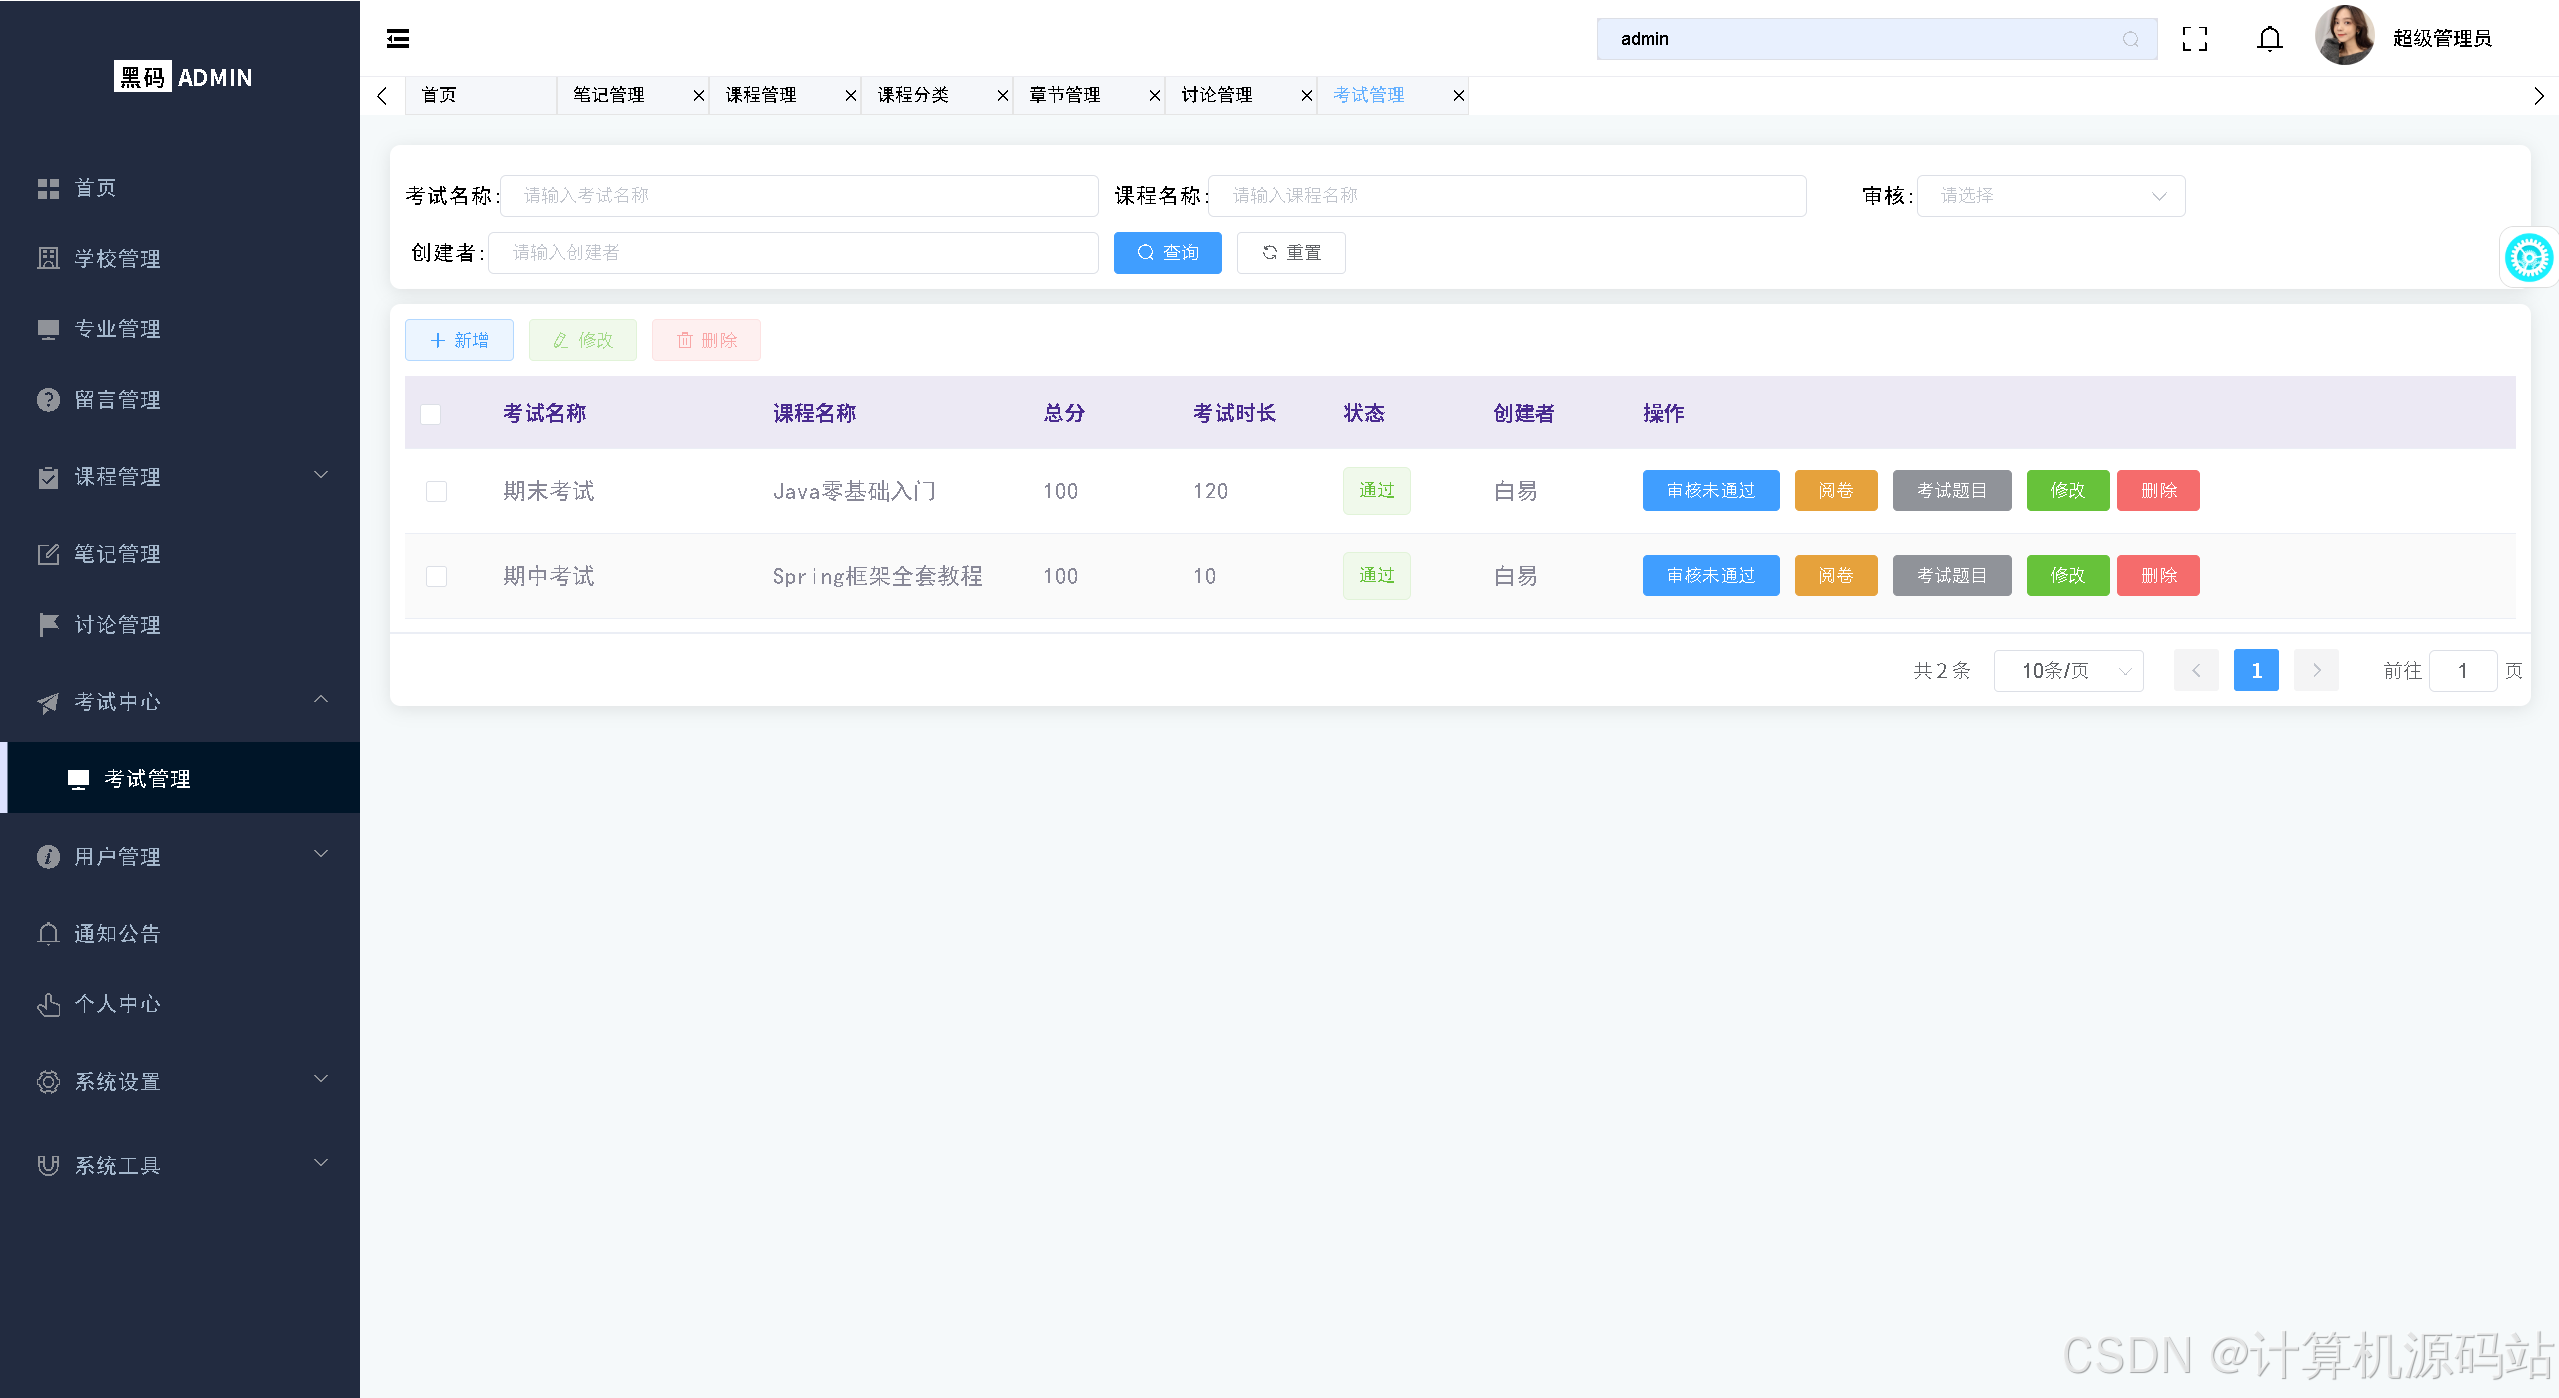Screen dimensions: 2559x1398
Task: Click 阅卷 on the 期末考试 row
Action: click(x=1834, y=491)
